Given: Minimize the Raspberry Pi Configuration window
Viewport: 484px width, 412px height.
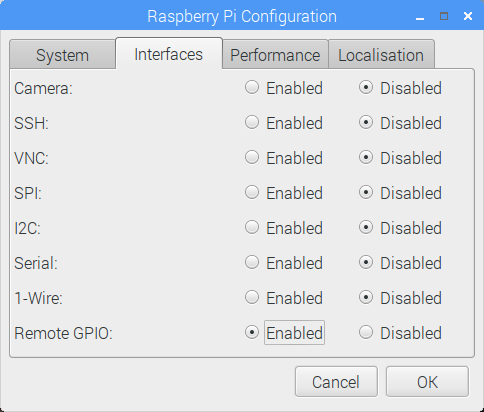Looking at the screenshot, I should [x=420, y=17].
